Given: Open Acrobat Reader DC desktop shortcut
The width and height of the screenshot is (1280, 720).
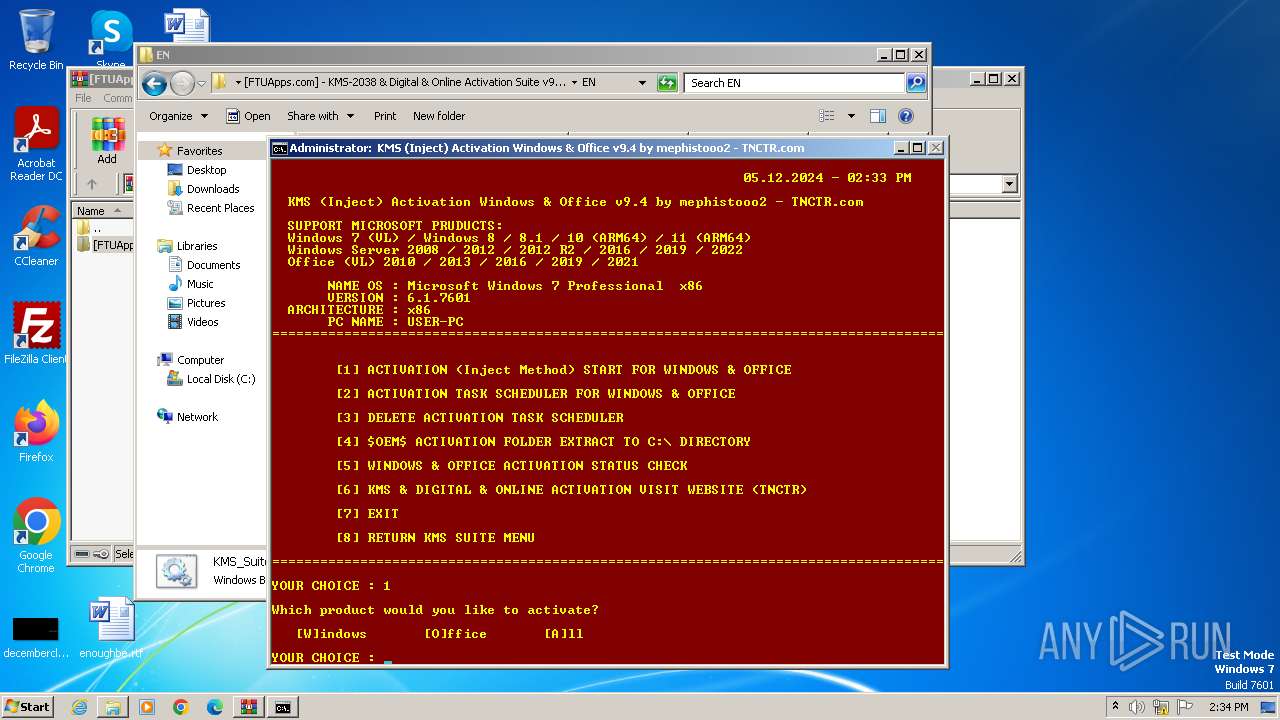Looking at the screenshot, I should pyautogui.click(x=36, y=145).
